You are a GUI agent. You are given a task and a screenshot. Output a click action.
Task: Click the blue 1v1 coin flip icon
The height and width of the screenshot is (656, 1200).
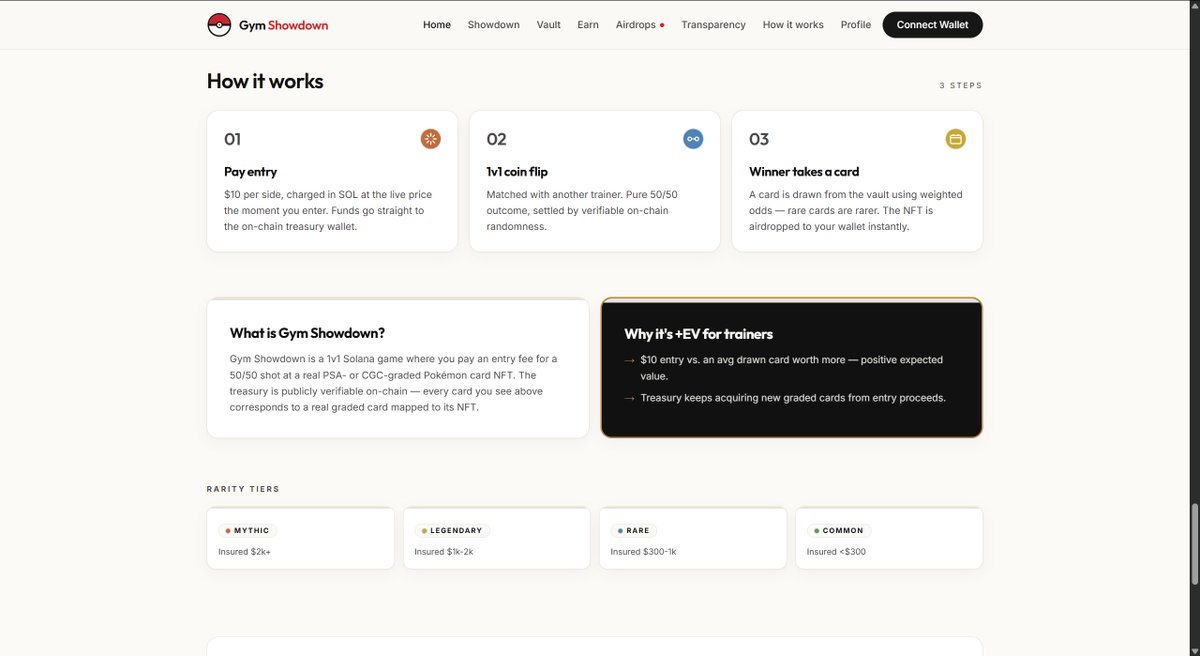(693, 139)
